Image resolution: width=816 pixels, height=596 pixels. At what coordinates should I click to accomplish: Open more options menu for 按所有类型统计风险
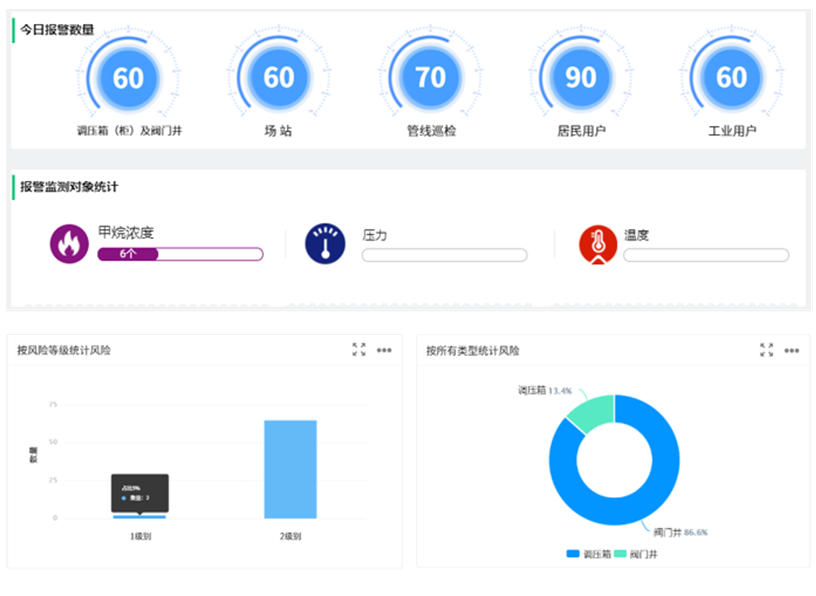click(x=791, y=350)
